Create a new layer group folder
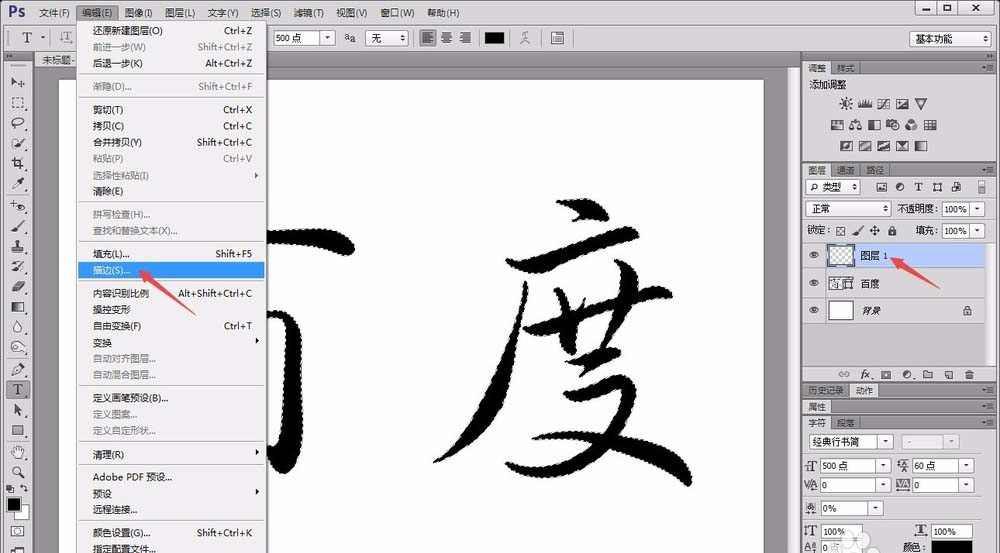The width and height of the screenshot is (1000, 553). coord(928,374)
